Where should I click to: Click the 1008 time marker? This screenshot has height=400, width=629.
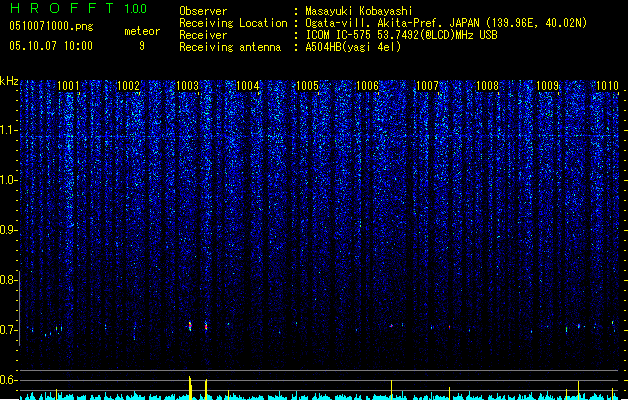click(x=487, y=86)
